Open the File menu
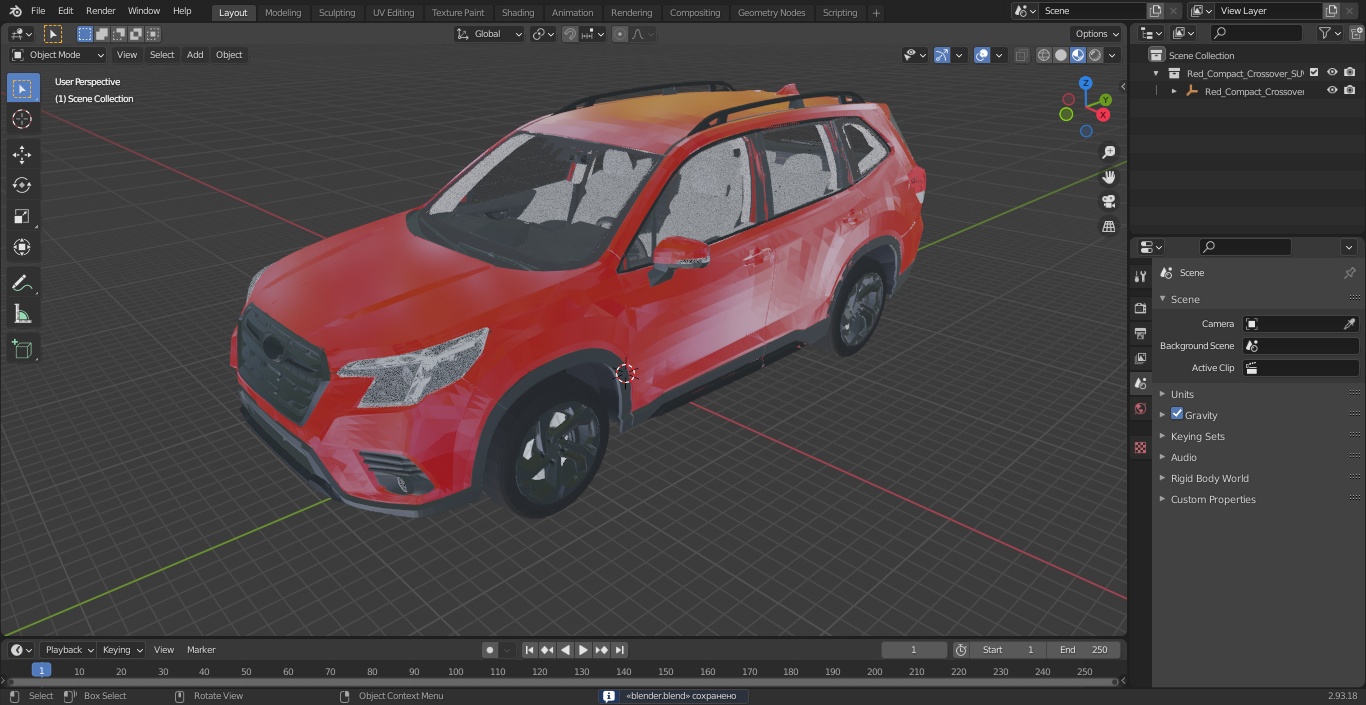Viewport: 1366px width, 705px height. [38, 11]
